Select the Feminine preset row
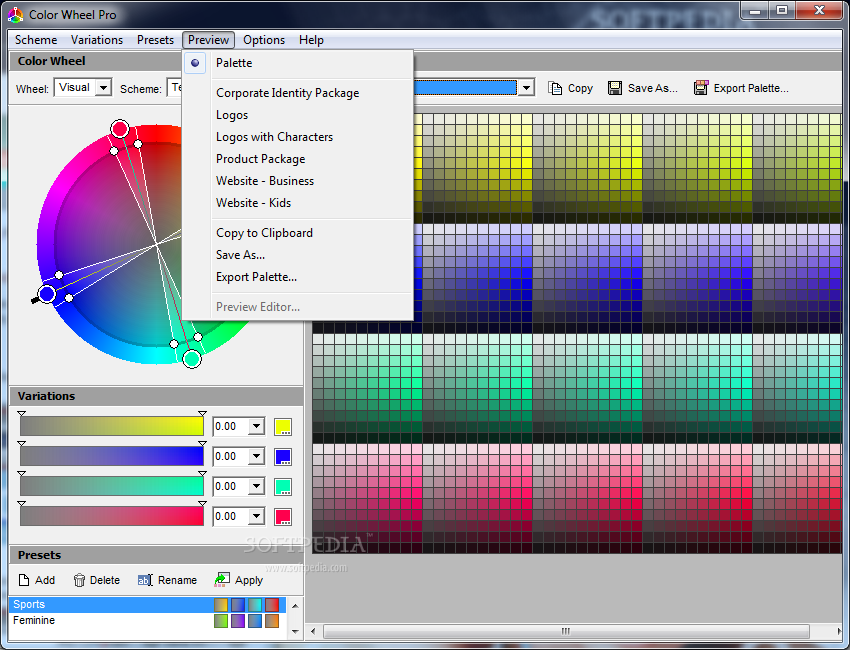The width and height of the screenshot is (850, 650). (147, 620)
